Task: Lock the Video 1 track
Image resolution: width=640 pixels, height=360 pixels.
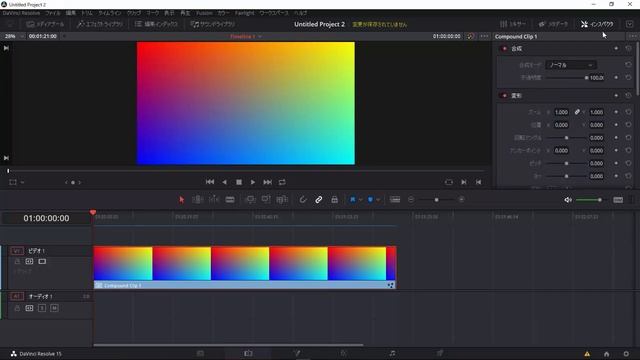Action: tap(17, 261)
